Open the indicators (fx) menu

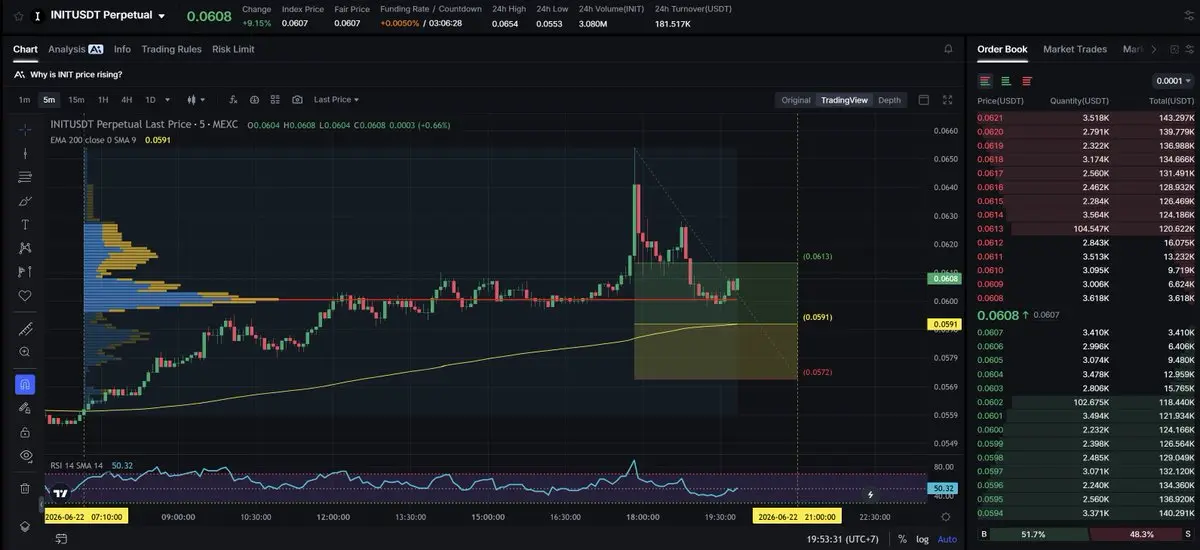[233, 100]
